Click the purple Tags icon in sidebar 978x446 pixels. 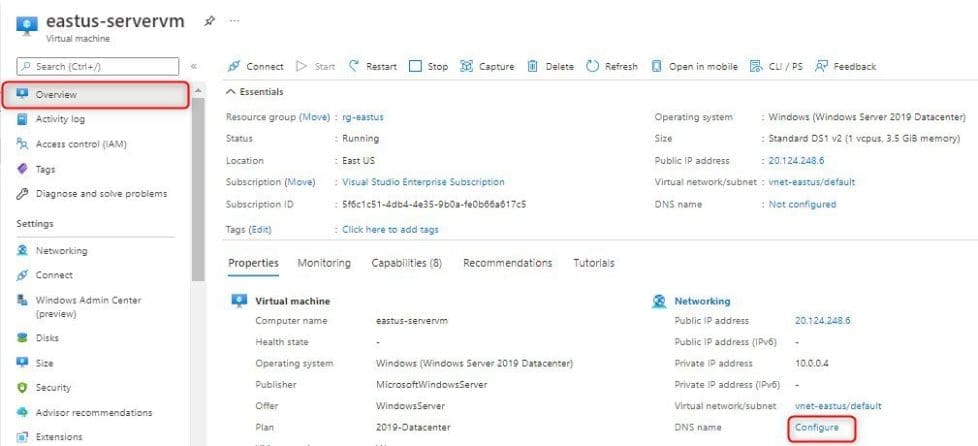22,169
